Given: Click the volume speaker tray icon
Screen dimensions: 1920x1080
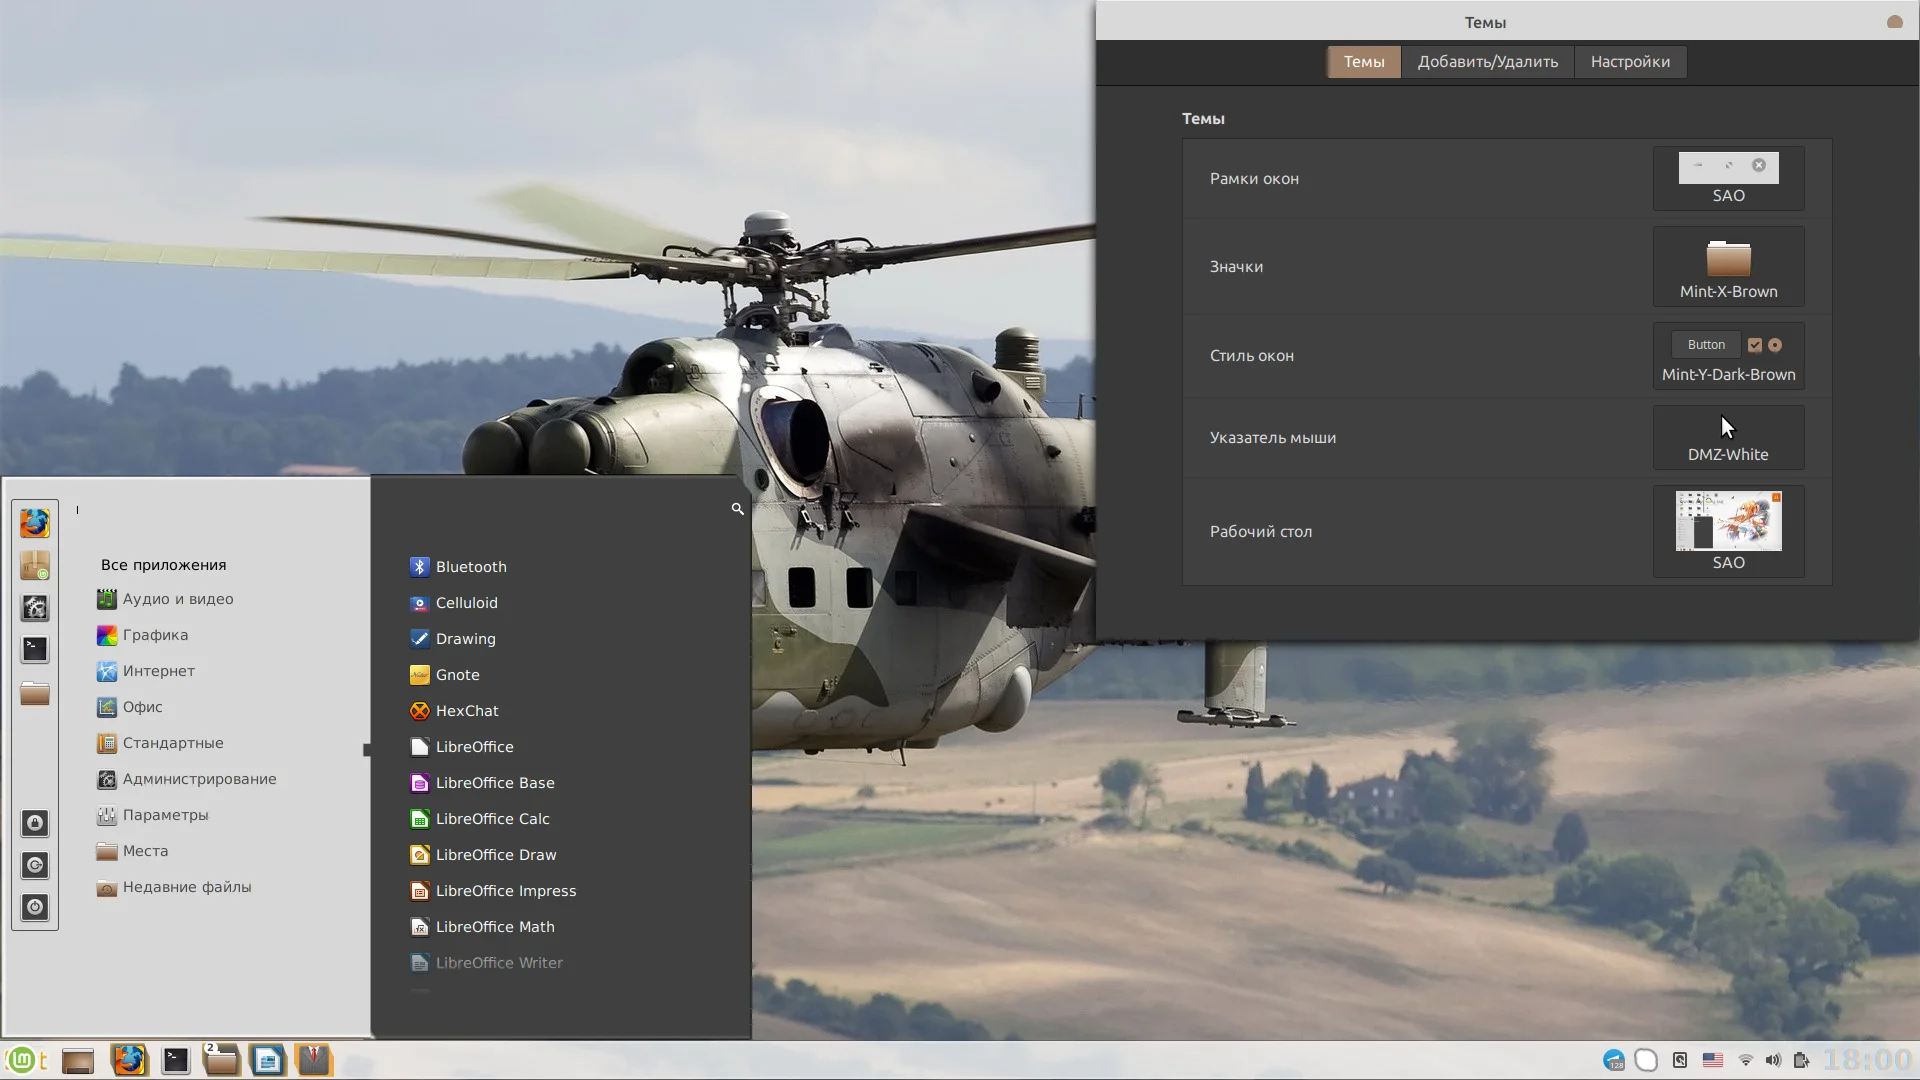Looking at the screenshot, I should pos(1773,1060).
